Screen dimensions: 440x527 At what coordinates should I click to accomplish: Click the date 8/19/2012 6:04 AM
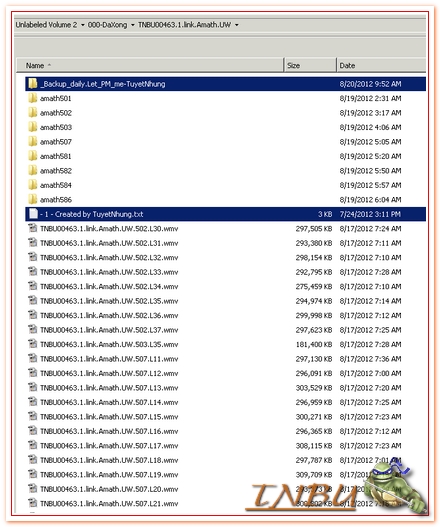pos(370,199)
